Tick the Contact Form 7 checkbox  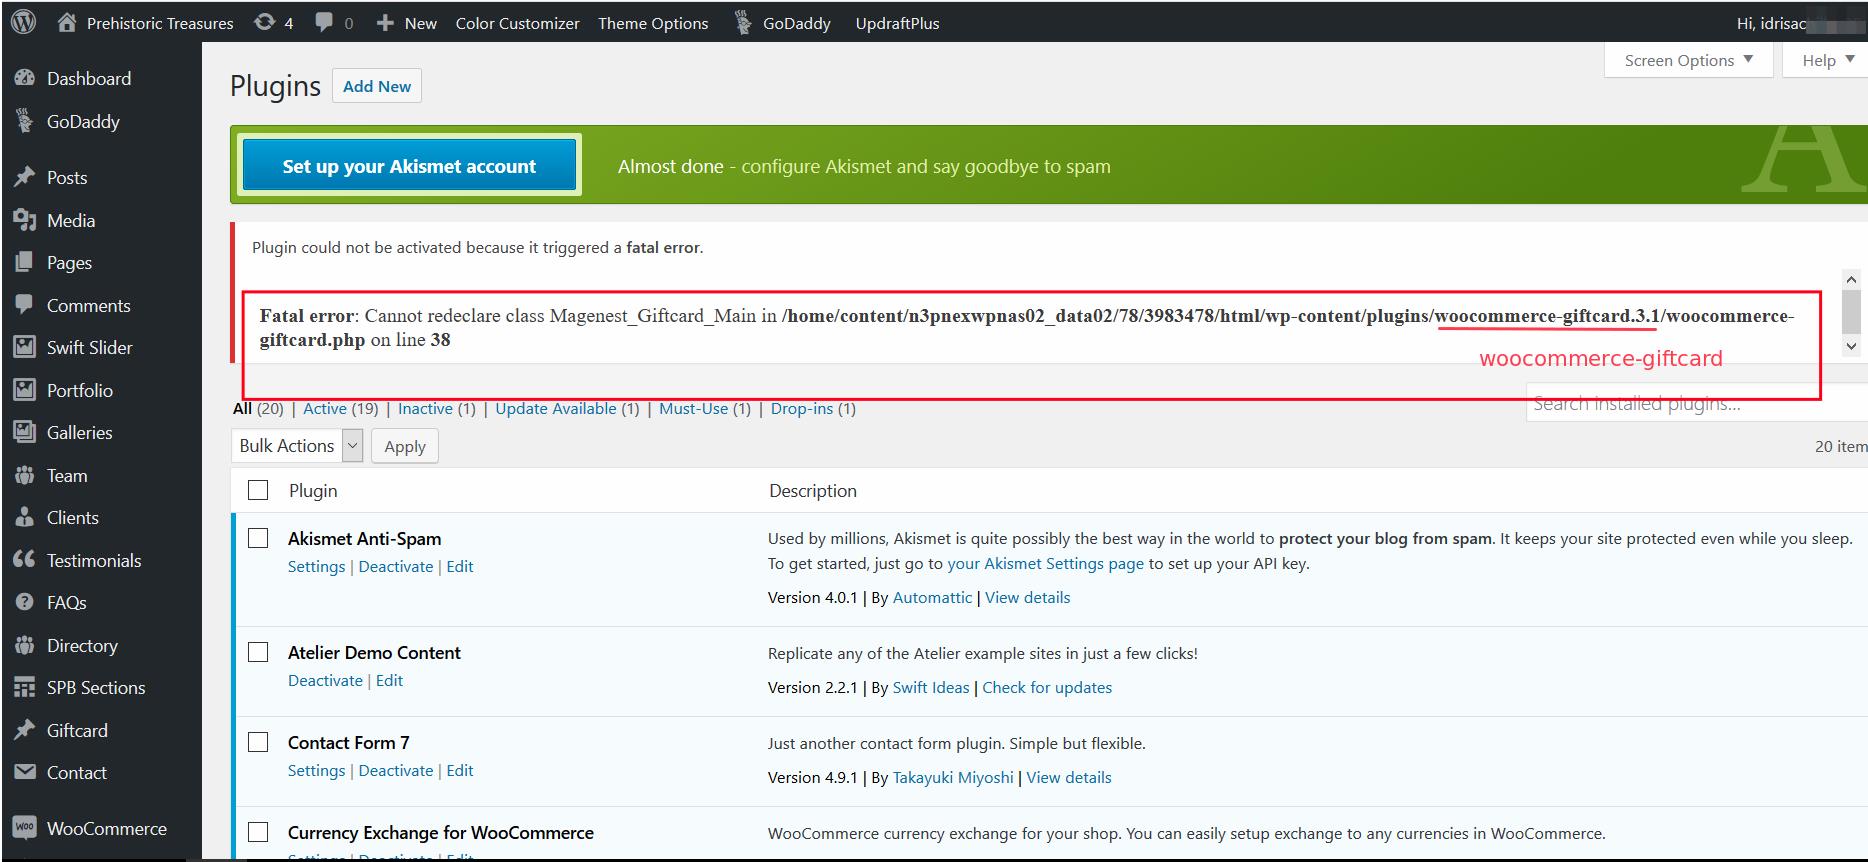[x=258, y=742]
